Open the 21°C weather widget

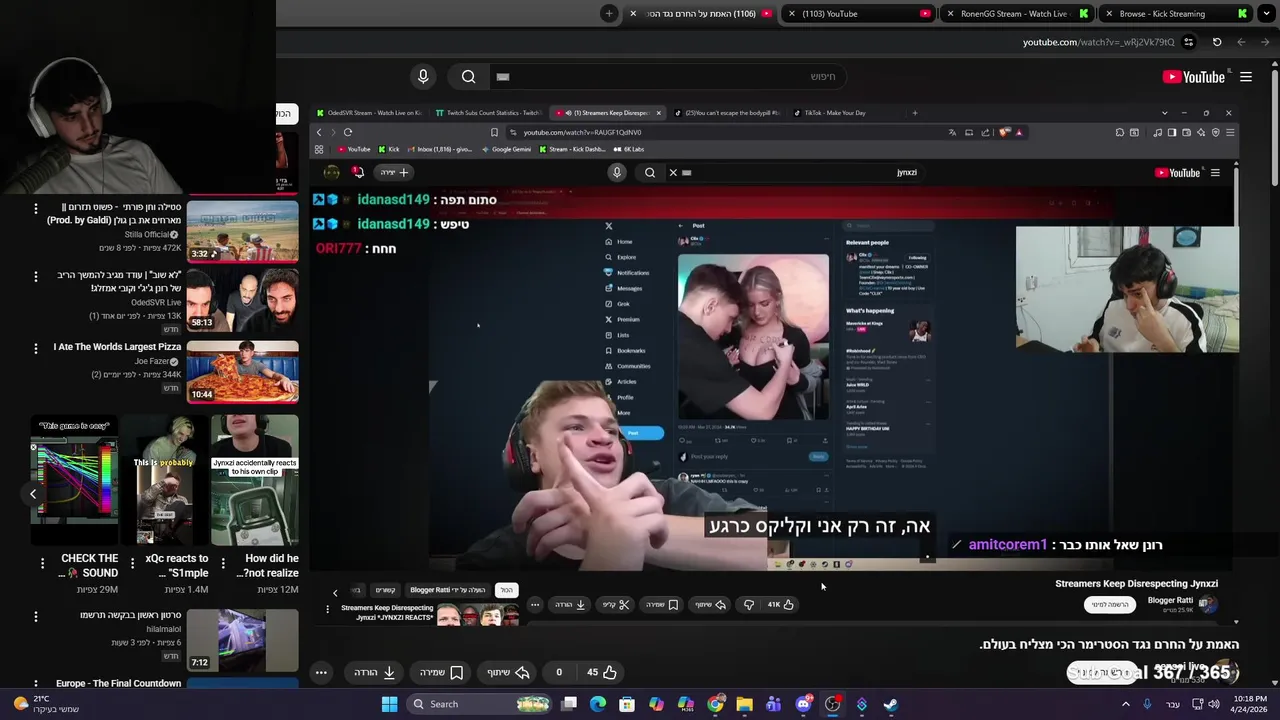(x=44, y=704)
